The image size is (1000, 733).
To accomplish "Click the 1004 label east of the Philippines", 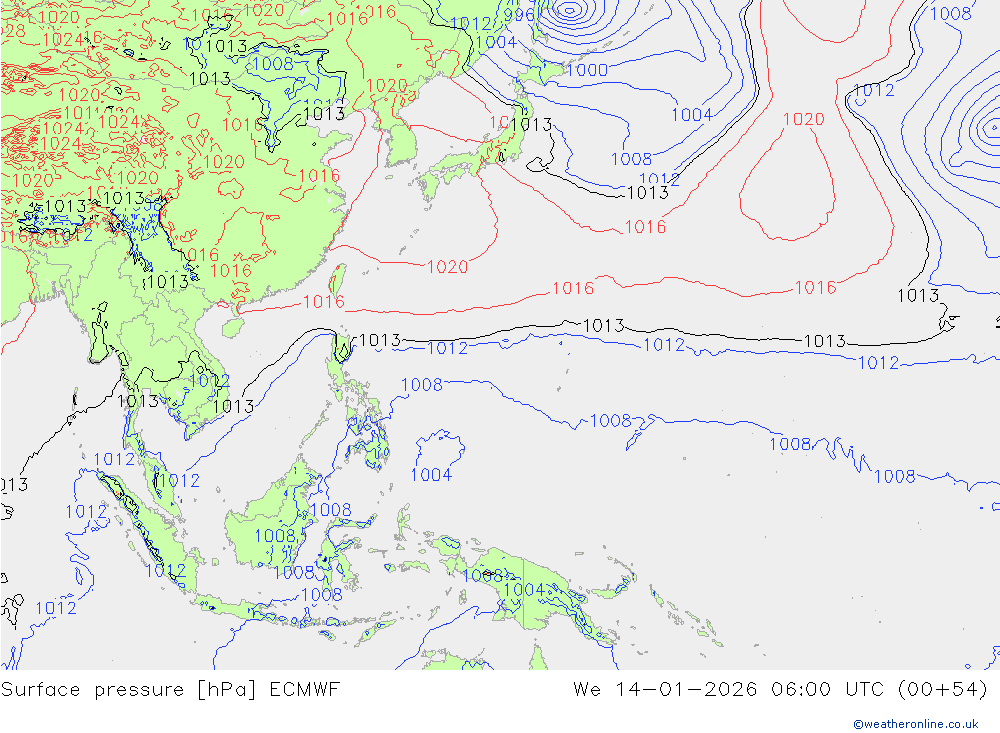I will tap(431, 475).
